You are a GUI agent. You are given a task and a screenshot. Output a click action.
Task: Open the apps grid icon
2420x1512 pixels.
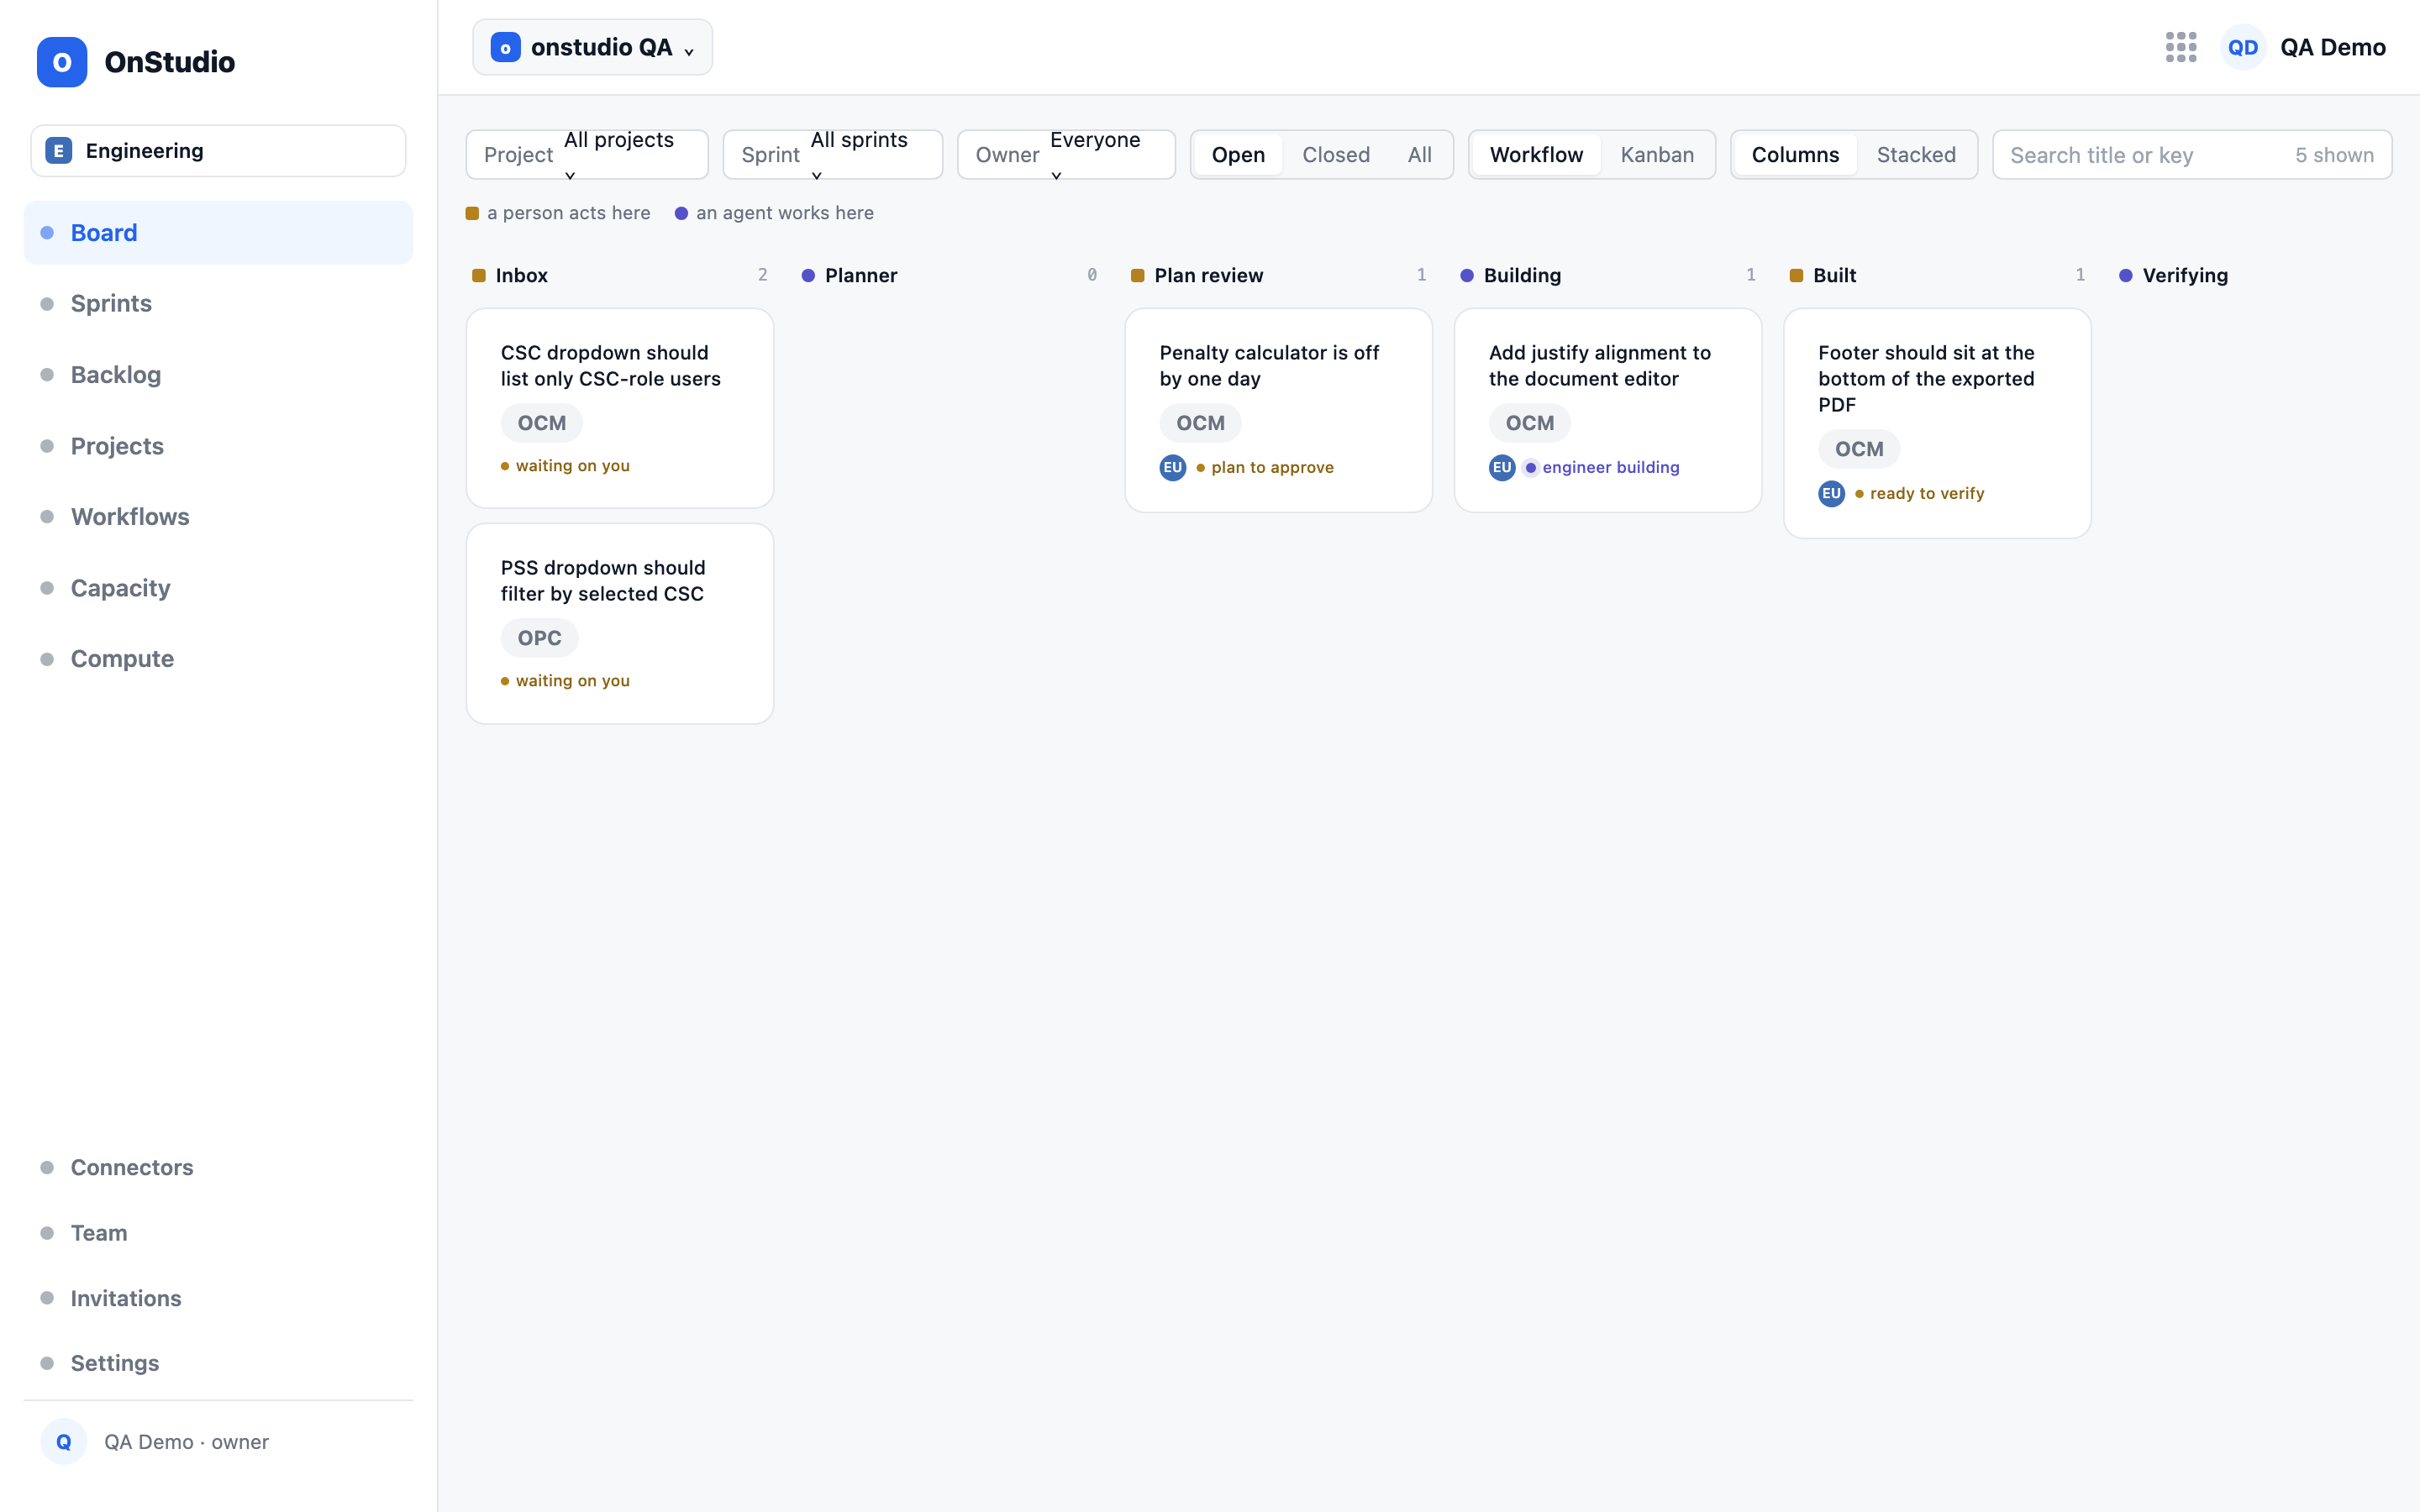(2180, 47)
